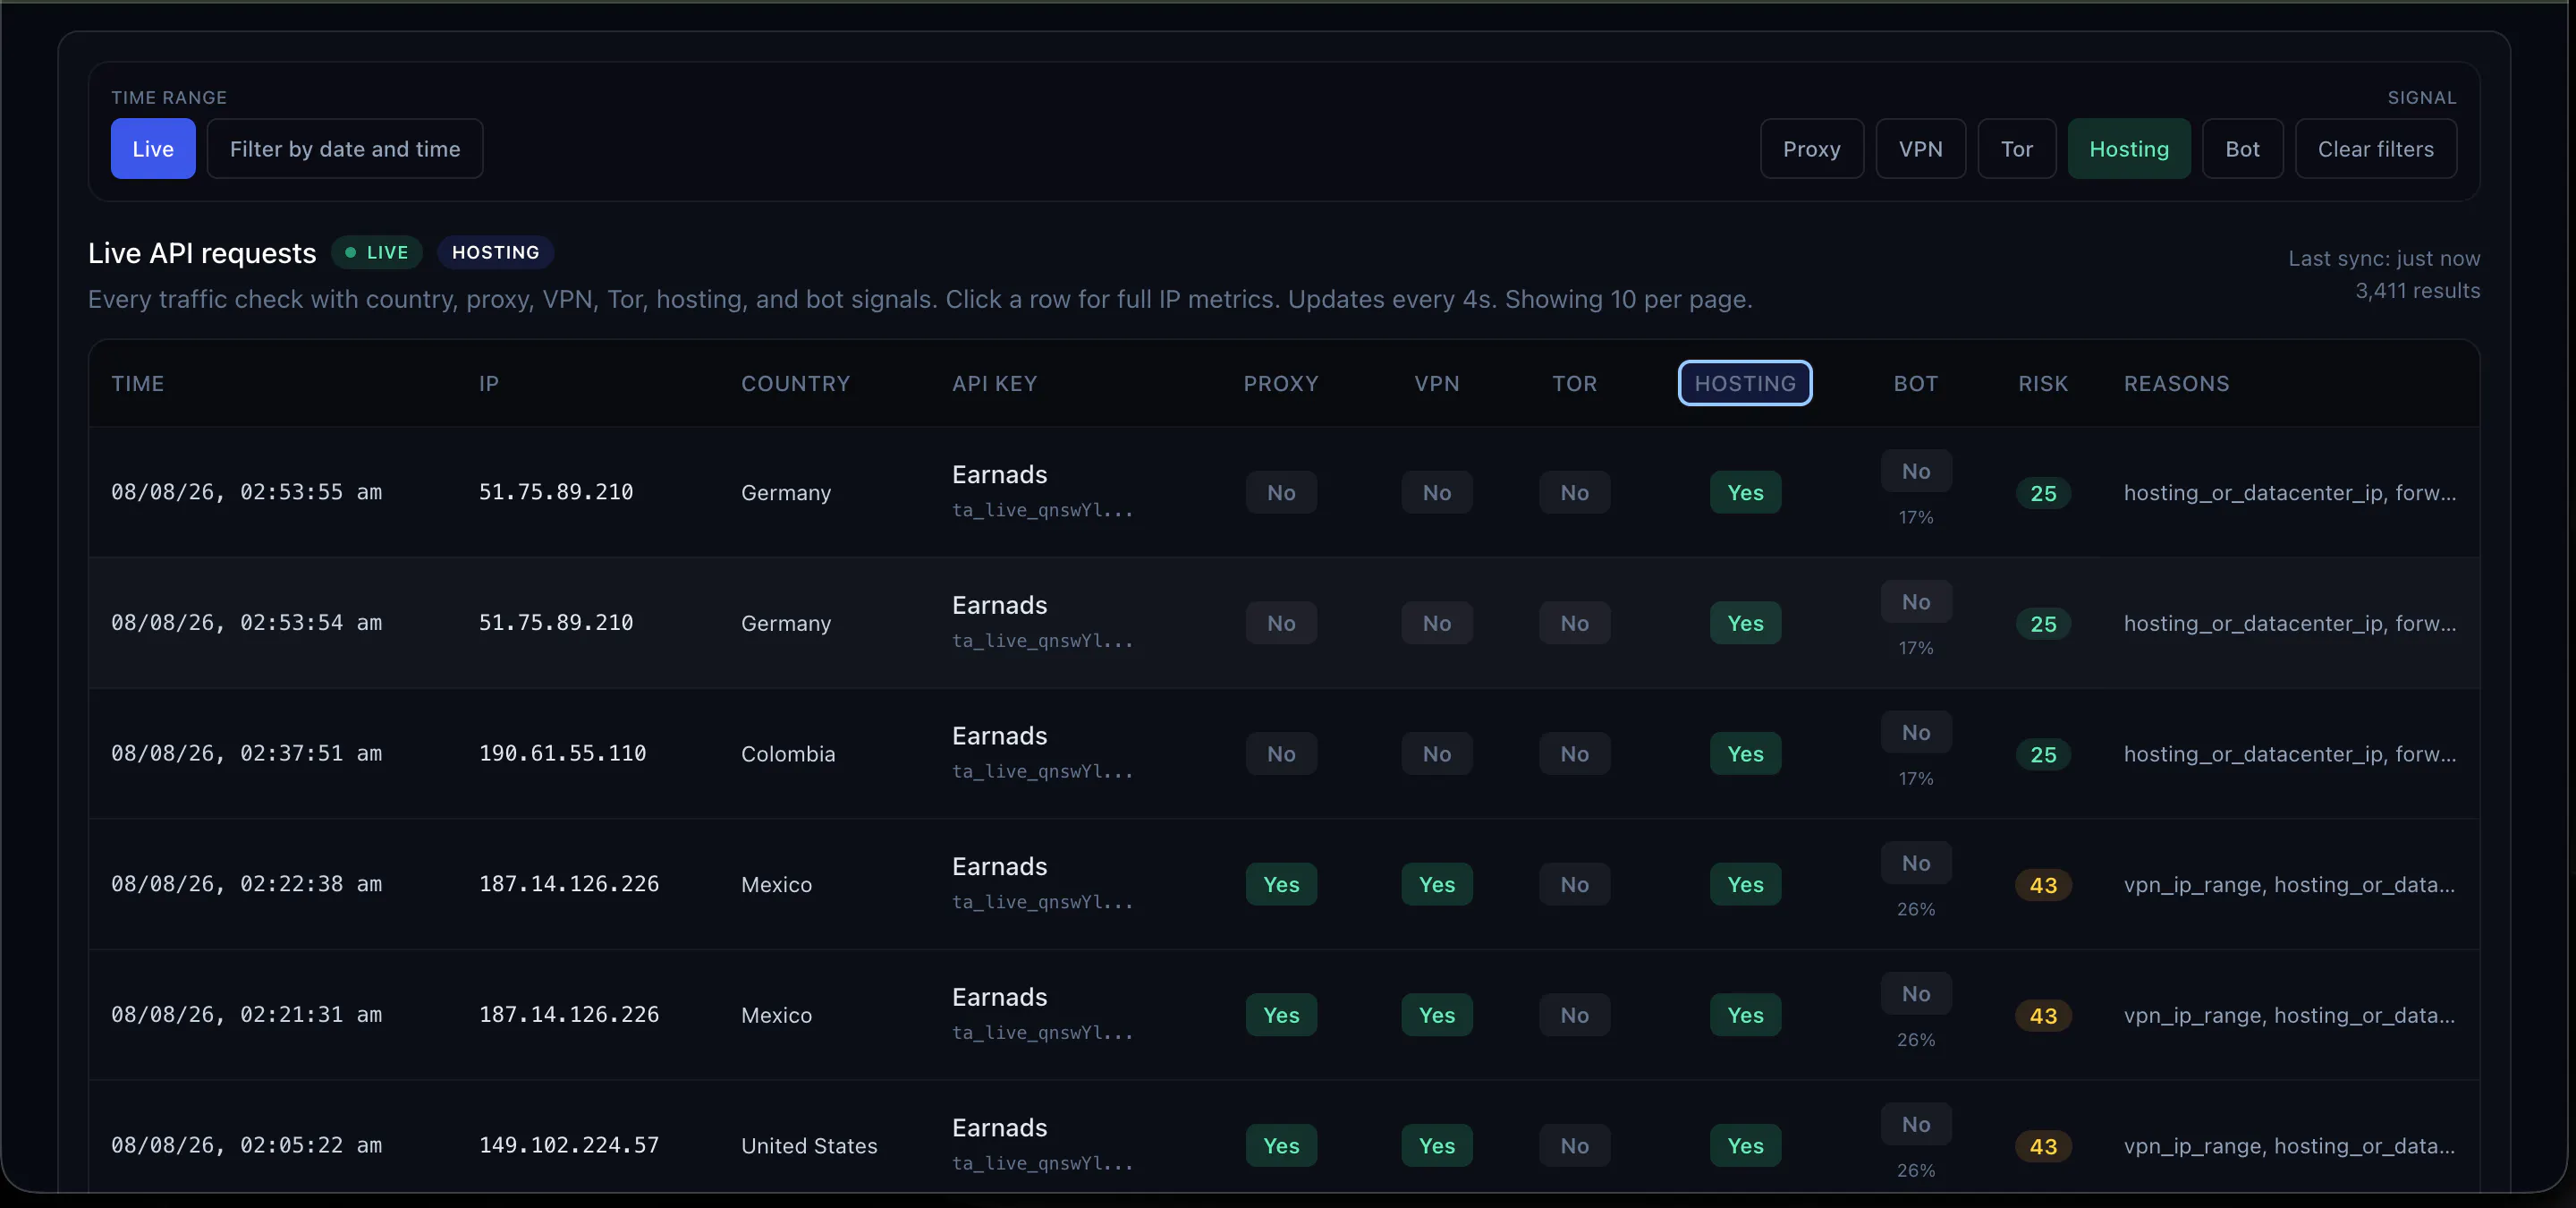Screen dimensions: 2576x1208
Task: Click the API KEY column header
Action: tap(995, 384)
